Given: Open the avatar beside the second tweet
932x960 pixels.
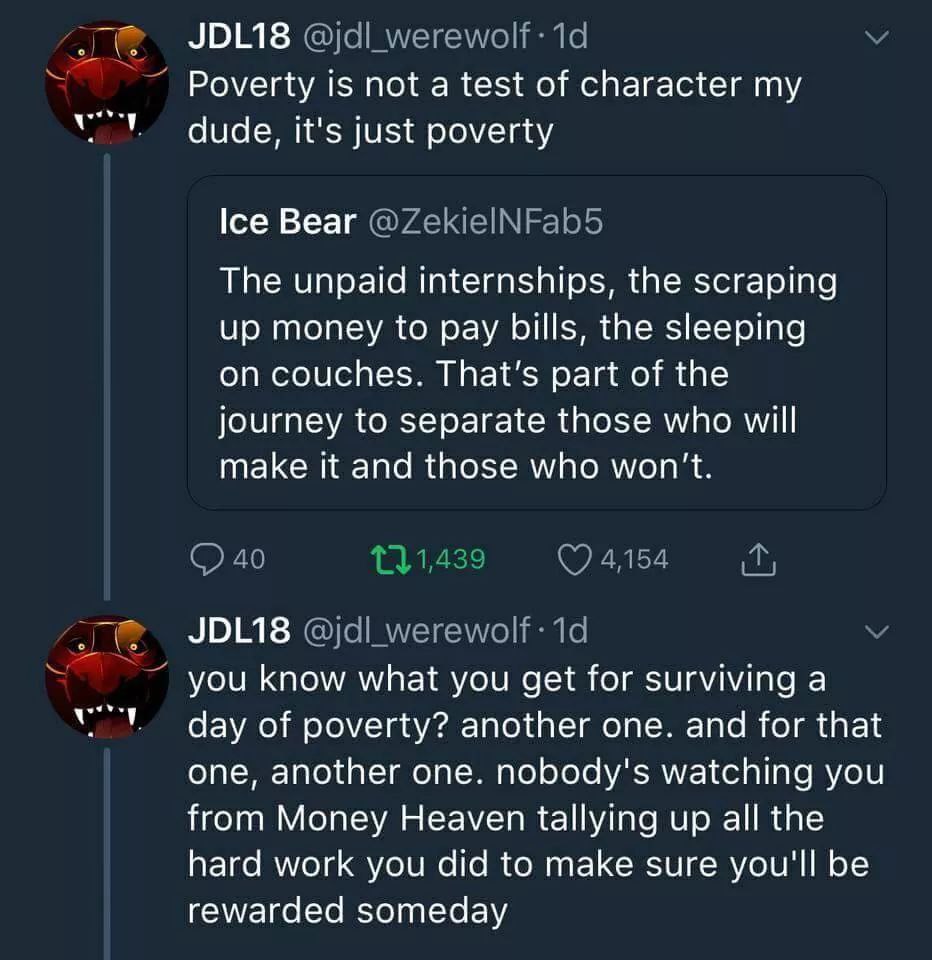Looking at the screenshot, I should click(107, 676).
